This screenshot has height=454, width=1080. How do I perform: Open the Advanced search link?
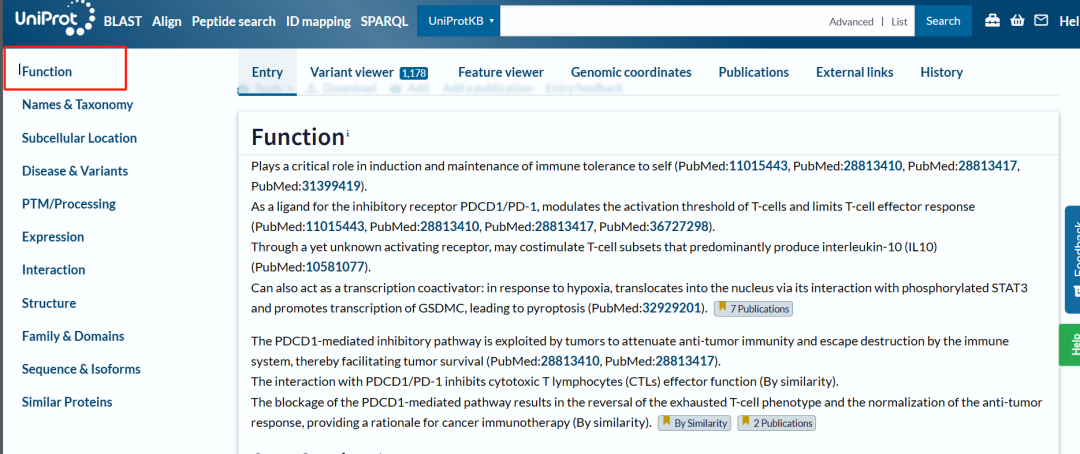click(x=851, y=22)
